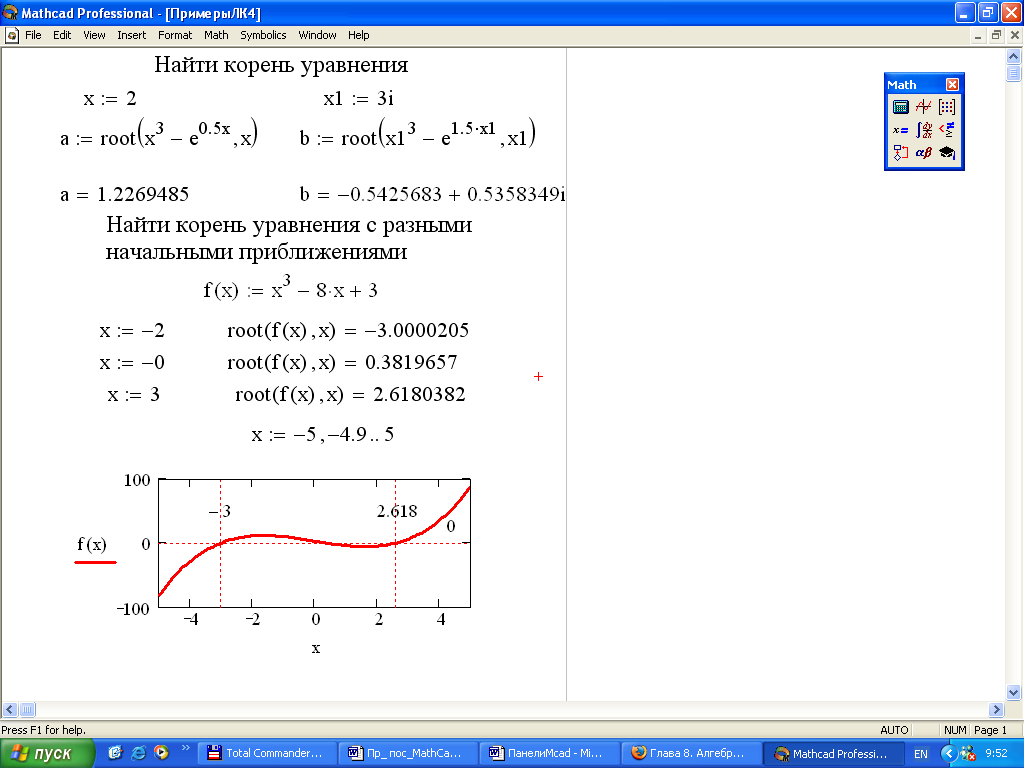Launch Windows Media Player from Quick Launch
1024x768 pixels.
[x=161, y=753]
